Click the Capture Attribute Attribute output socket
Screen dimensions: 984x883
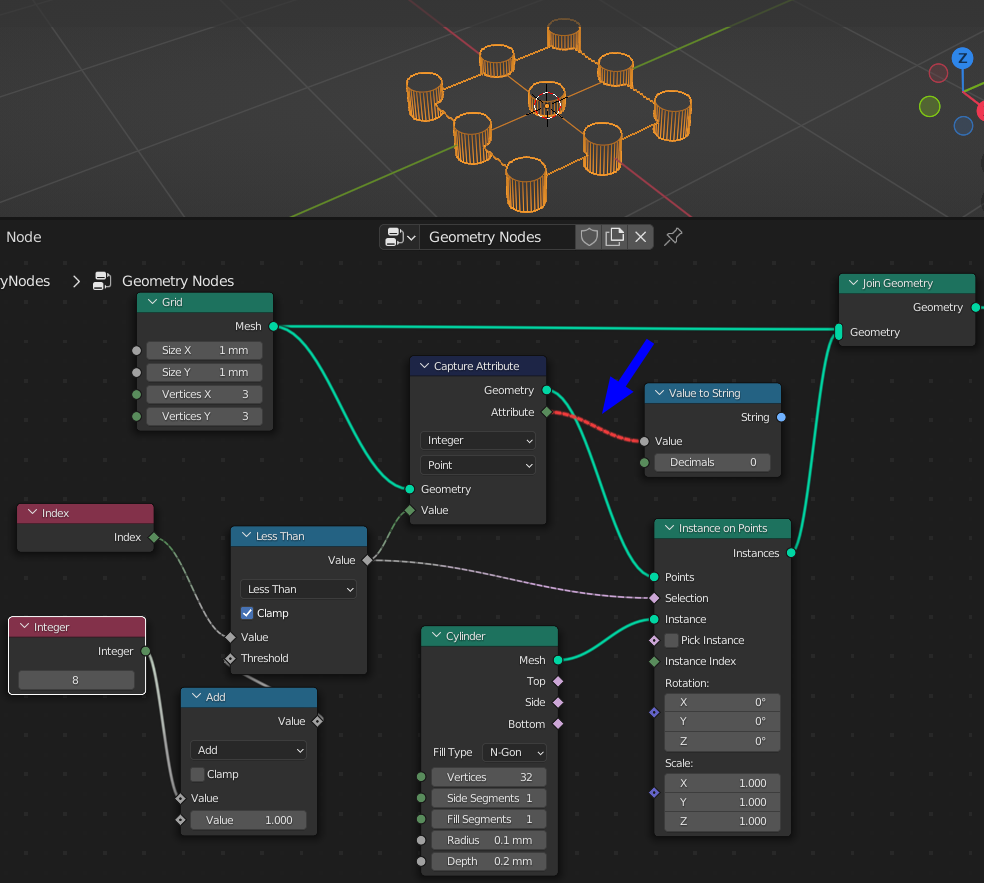pyautogui.click(x=547, y=412)
